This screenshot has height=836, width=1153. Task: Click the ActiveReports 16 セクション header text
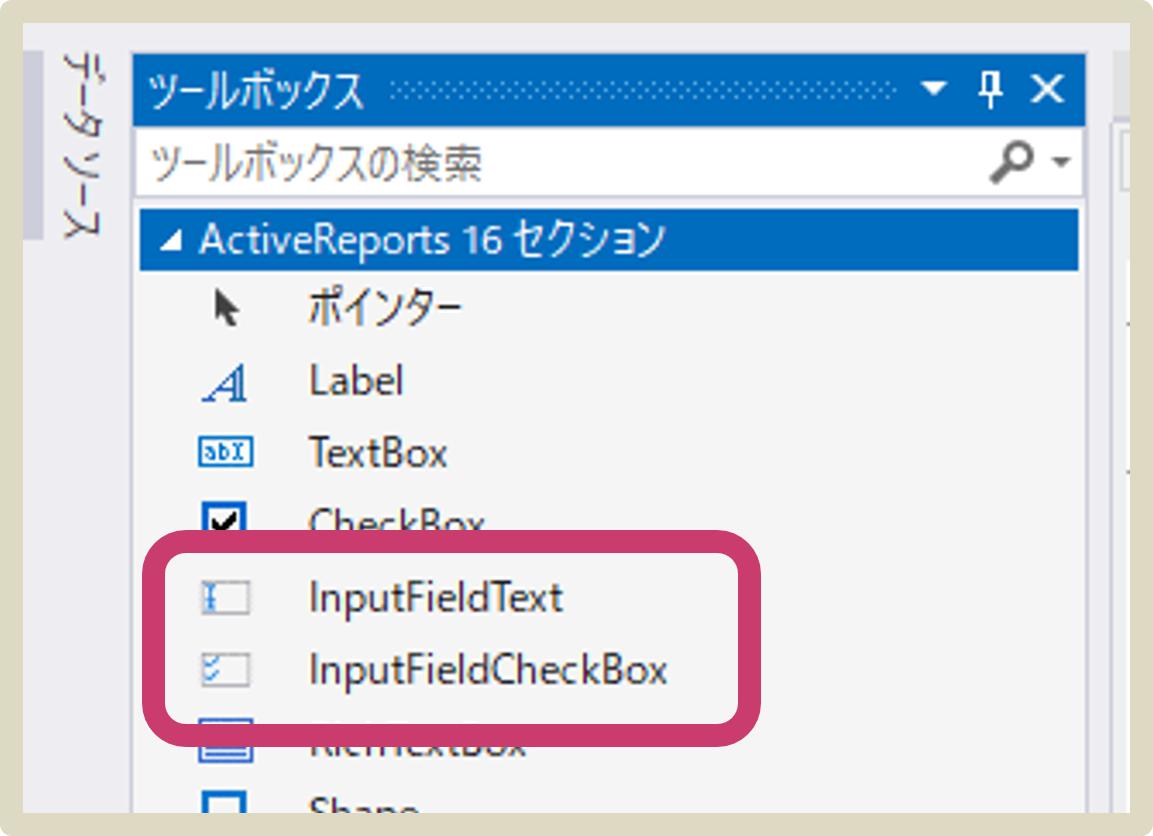click(x=432, y=240)
